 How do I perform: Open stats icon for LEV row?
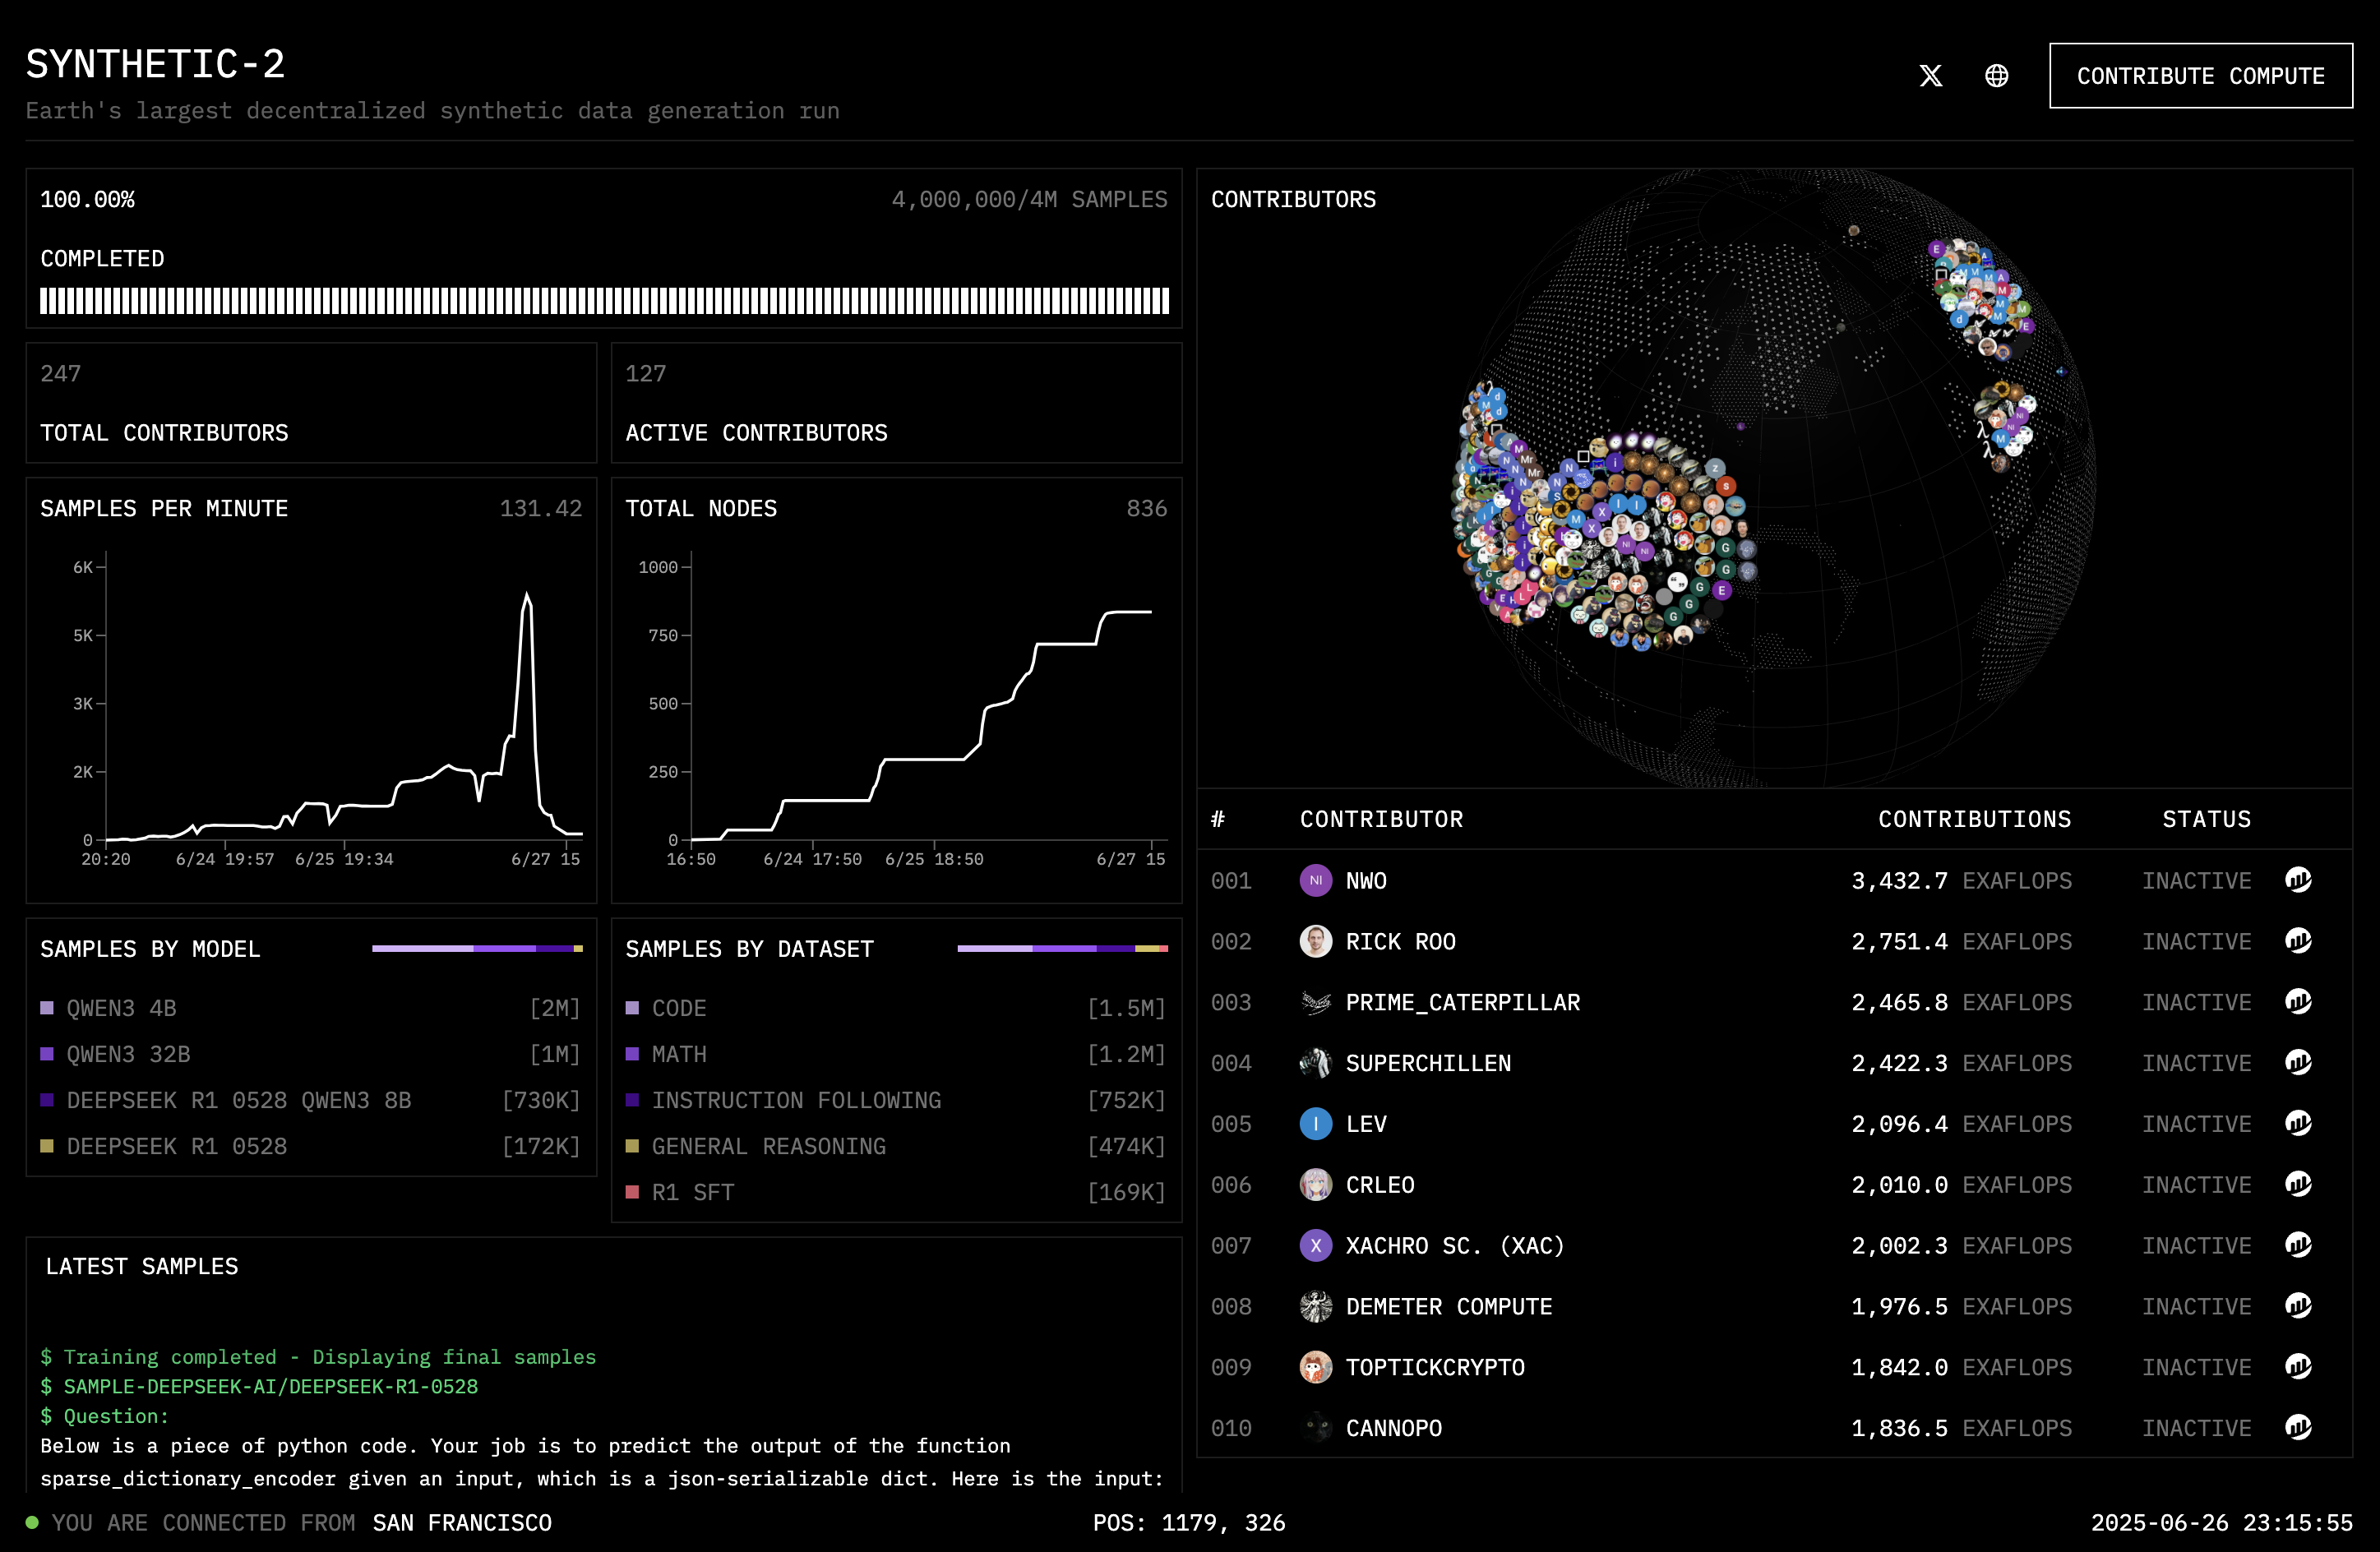2298,1124
